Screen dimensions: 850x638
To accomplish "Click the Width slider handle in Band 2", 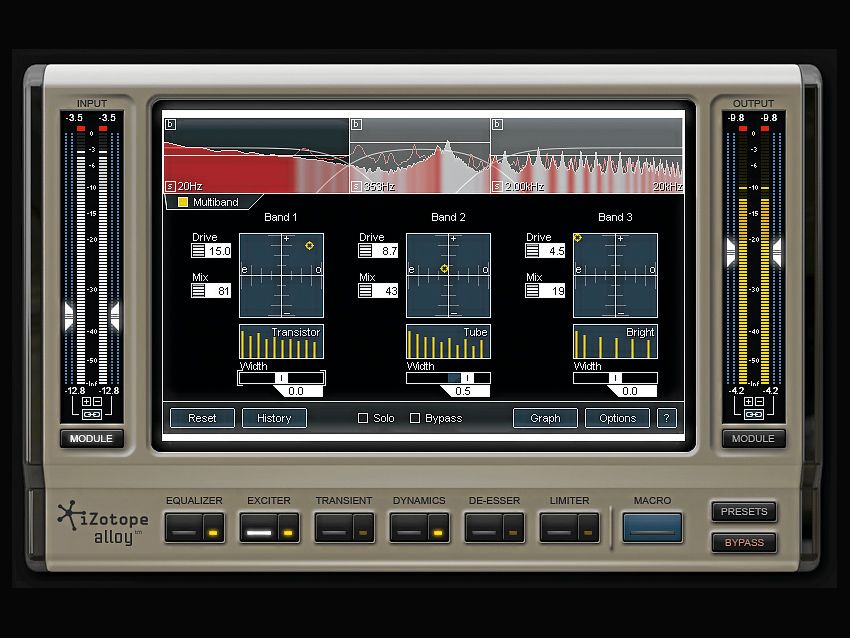I will point(469,379).
